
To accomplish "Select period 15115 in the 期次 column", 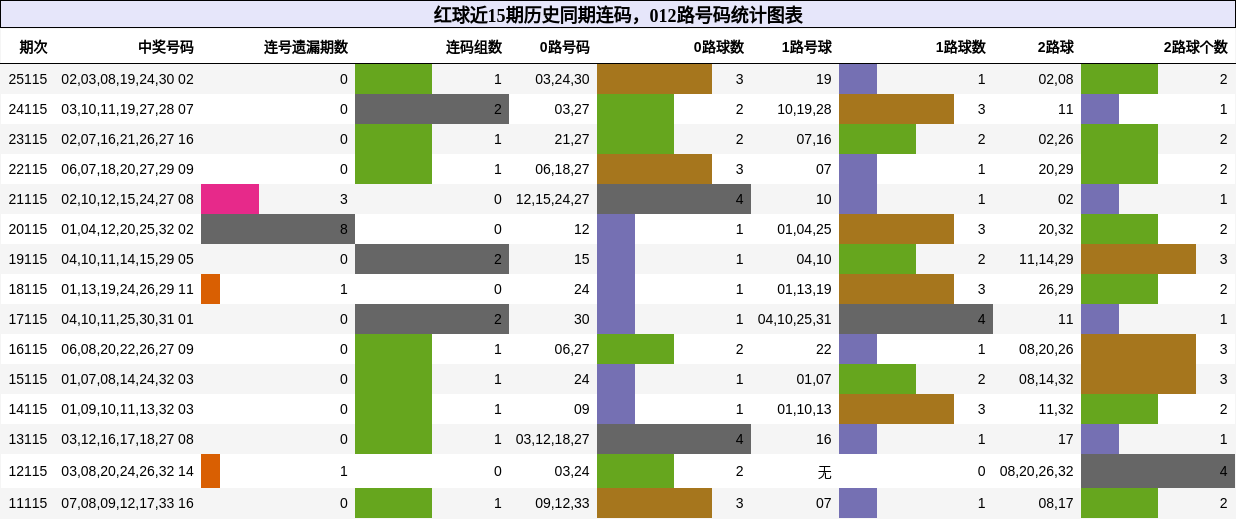I will click(x=28, y=379).
